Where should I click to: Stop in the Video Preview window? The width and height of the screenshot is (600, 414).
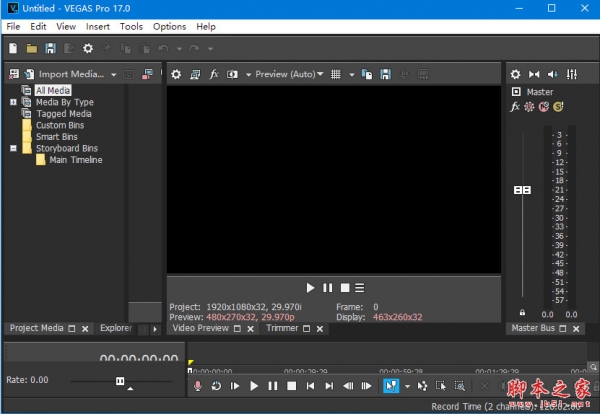point(345,288)
